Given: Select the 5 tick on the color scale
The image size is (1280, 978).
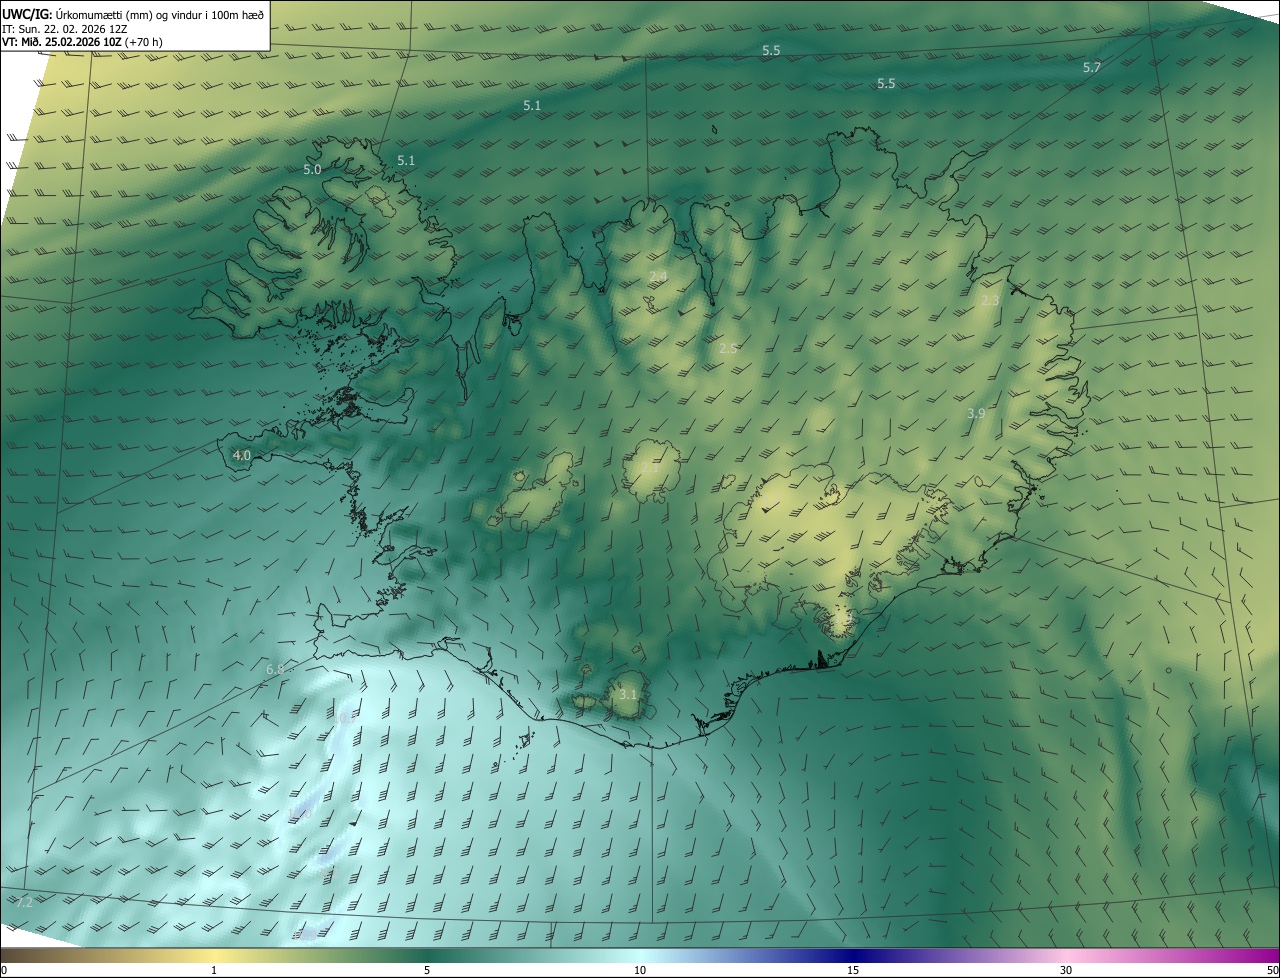Looking at the screenshot, I should click(427, 971).
